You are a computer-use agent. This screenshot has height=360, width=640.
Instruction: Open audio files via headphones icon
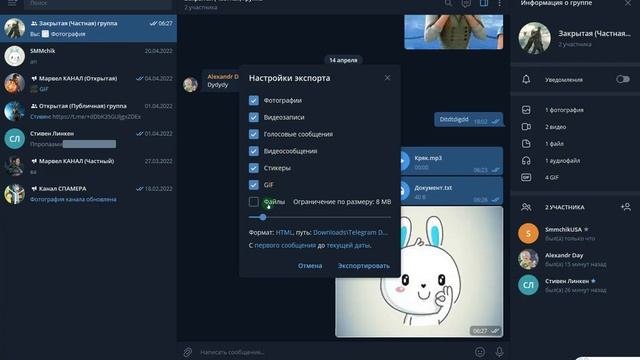coord(526,160)
